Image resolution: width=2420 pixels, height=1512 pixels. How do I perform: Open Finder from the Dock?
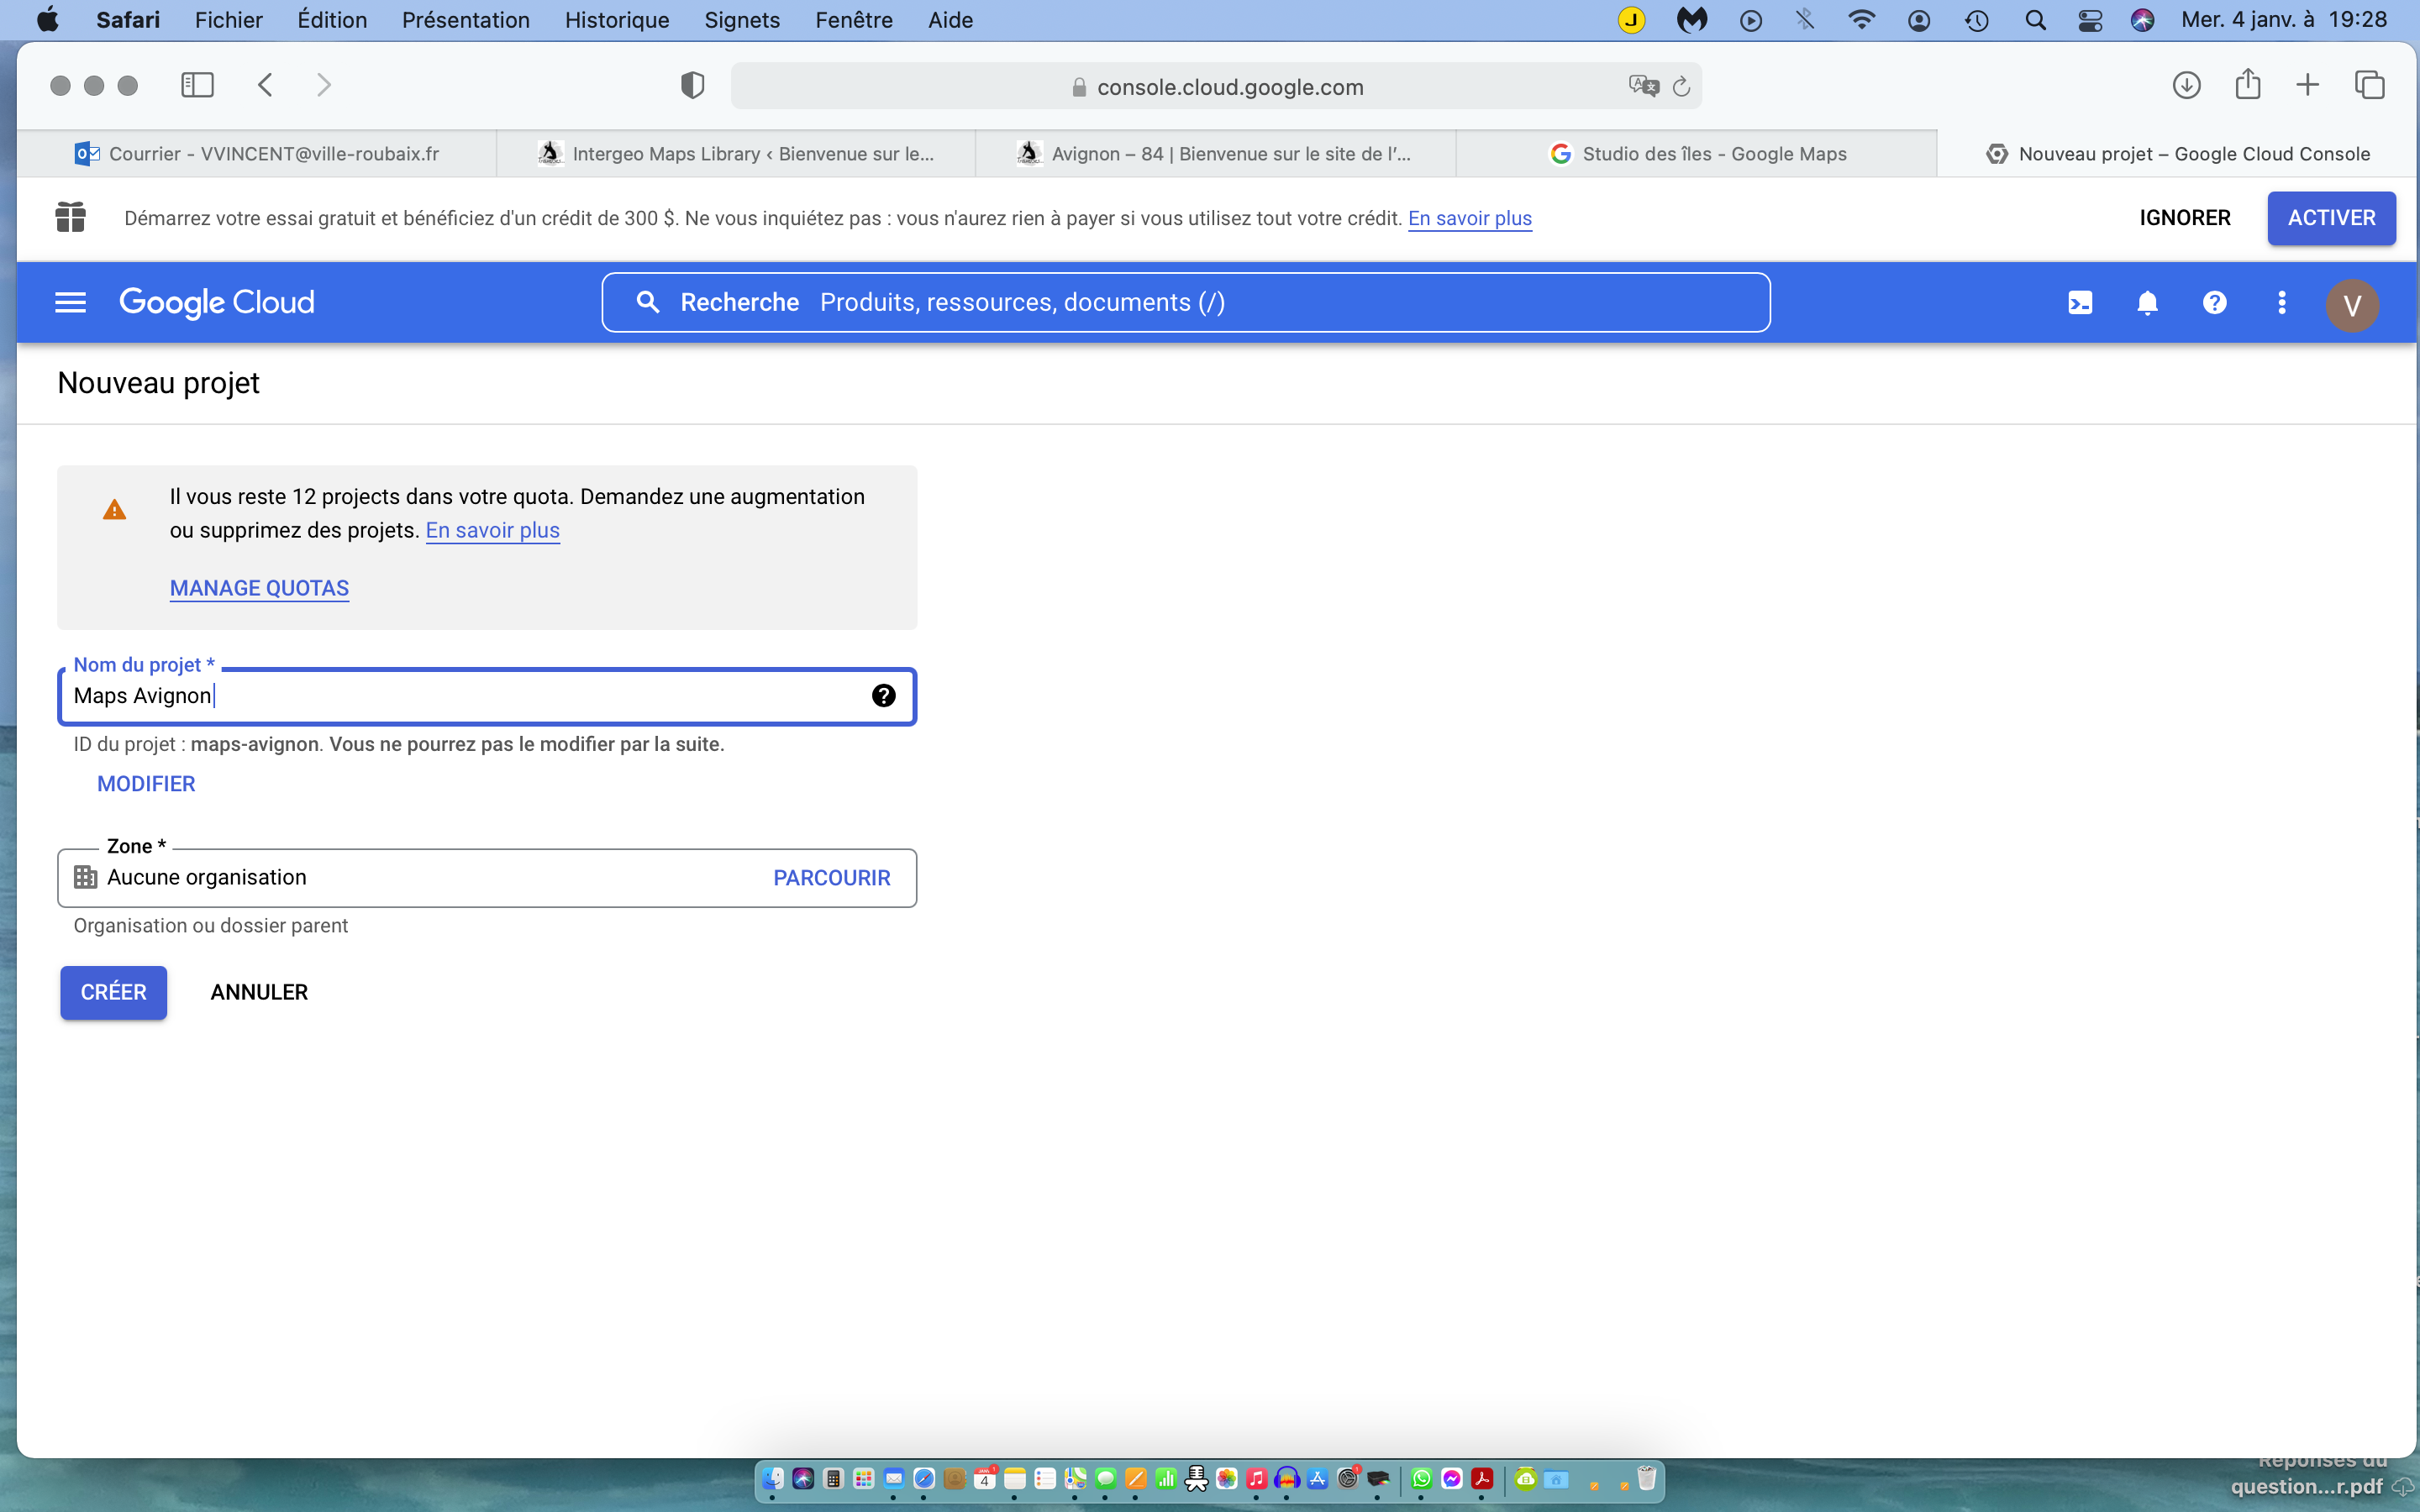pyautogui.click(x=773, y=1478)
